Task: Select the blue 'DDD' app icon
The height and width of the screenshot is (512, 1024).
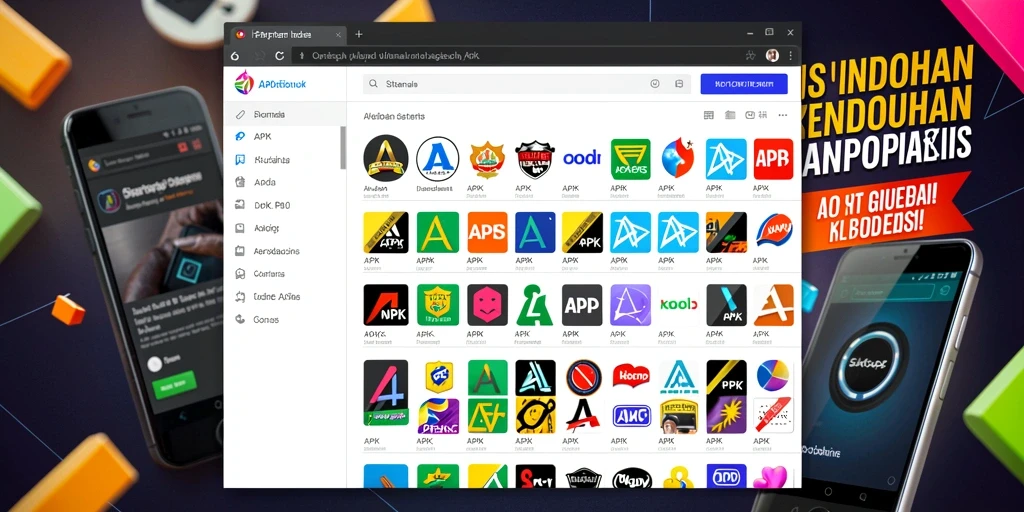Action: 726,476
